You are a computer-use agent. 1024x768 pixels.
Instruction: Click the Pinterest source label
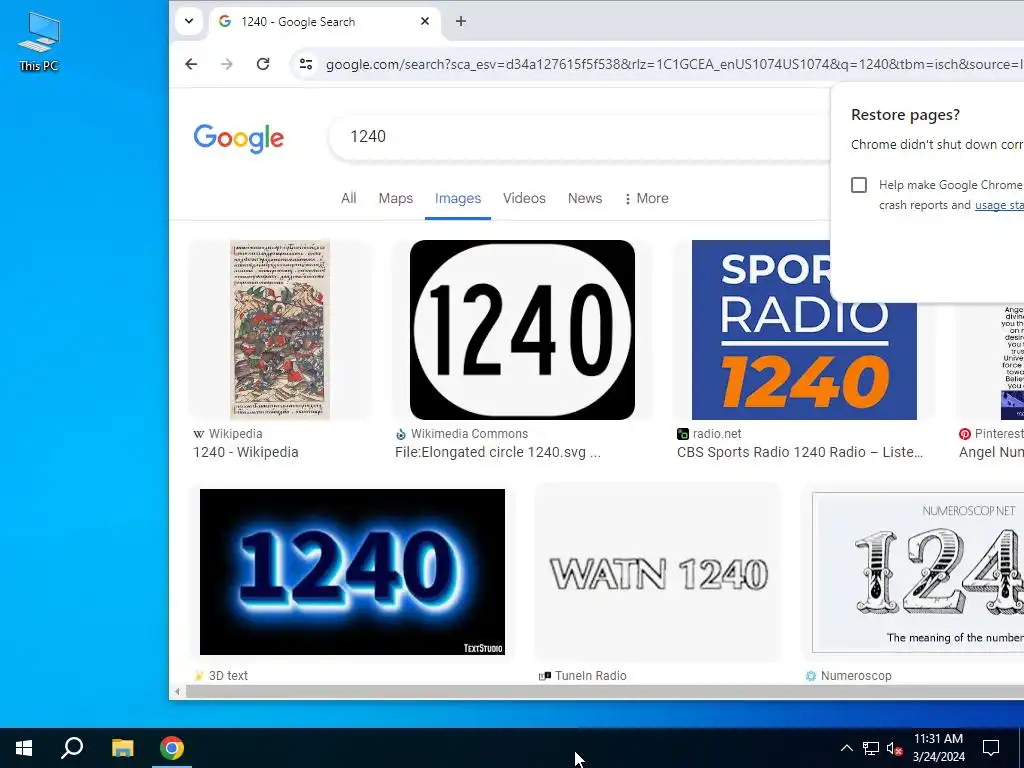click(999, 434)
